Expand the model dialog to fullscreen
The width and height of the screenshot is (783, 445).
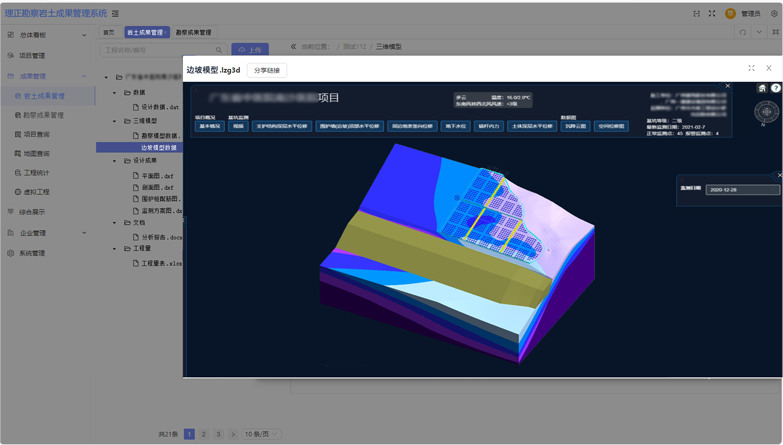(751, 68)
